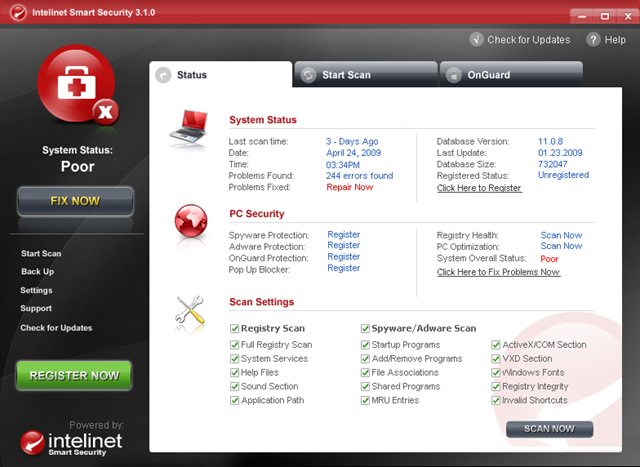
Task: Click the red globe PC Security icon
Action: pos(190,218)
